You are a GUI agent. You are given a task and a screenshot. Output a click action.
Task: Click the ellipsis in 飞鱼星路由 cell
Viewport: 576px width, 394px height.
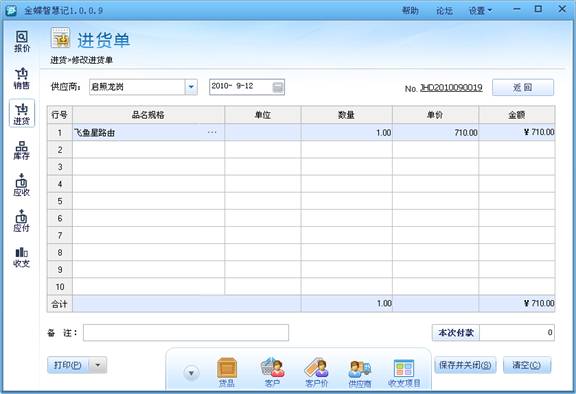pyautogui.click(x=212, y=132)
